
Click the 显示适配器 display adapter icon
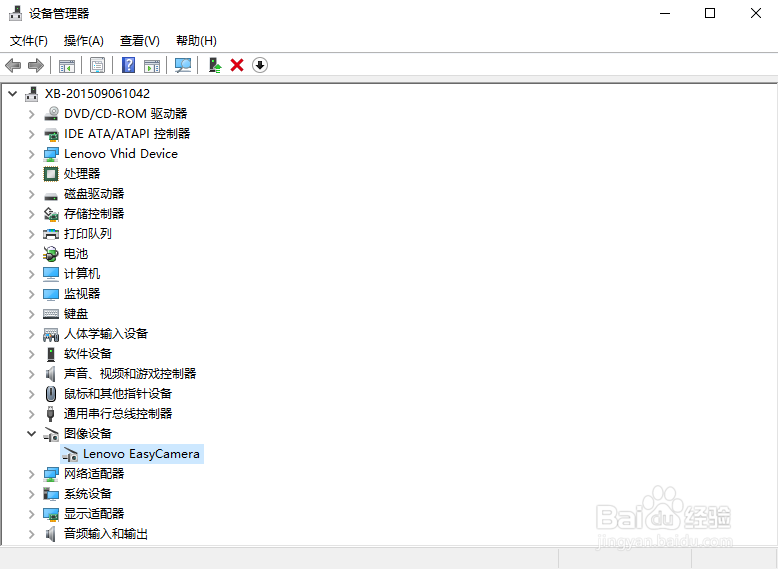(x=51, y=514)
